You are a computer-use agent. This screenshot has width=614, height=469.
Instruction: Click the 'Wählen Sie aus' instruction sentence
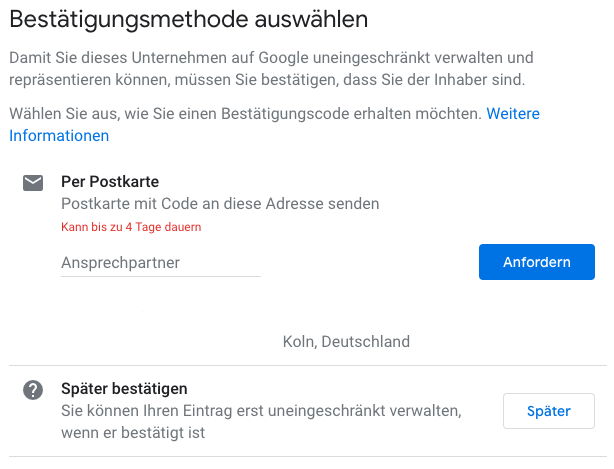click(x=246, y=114)
